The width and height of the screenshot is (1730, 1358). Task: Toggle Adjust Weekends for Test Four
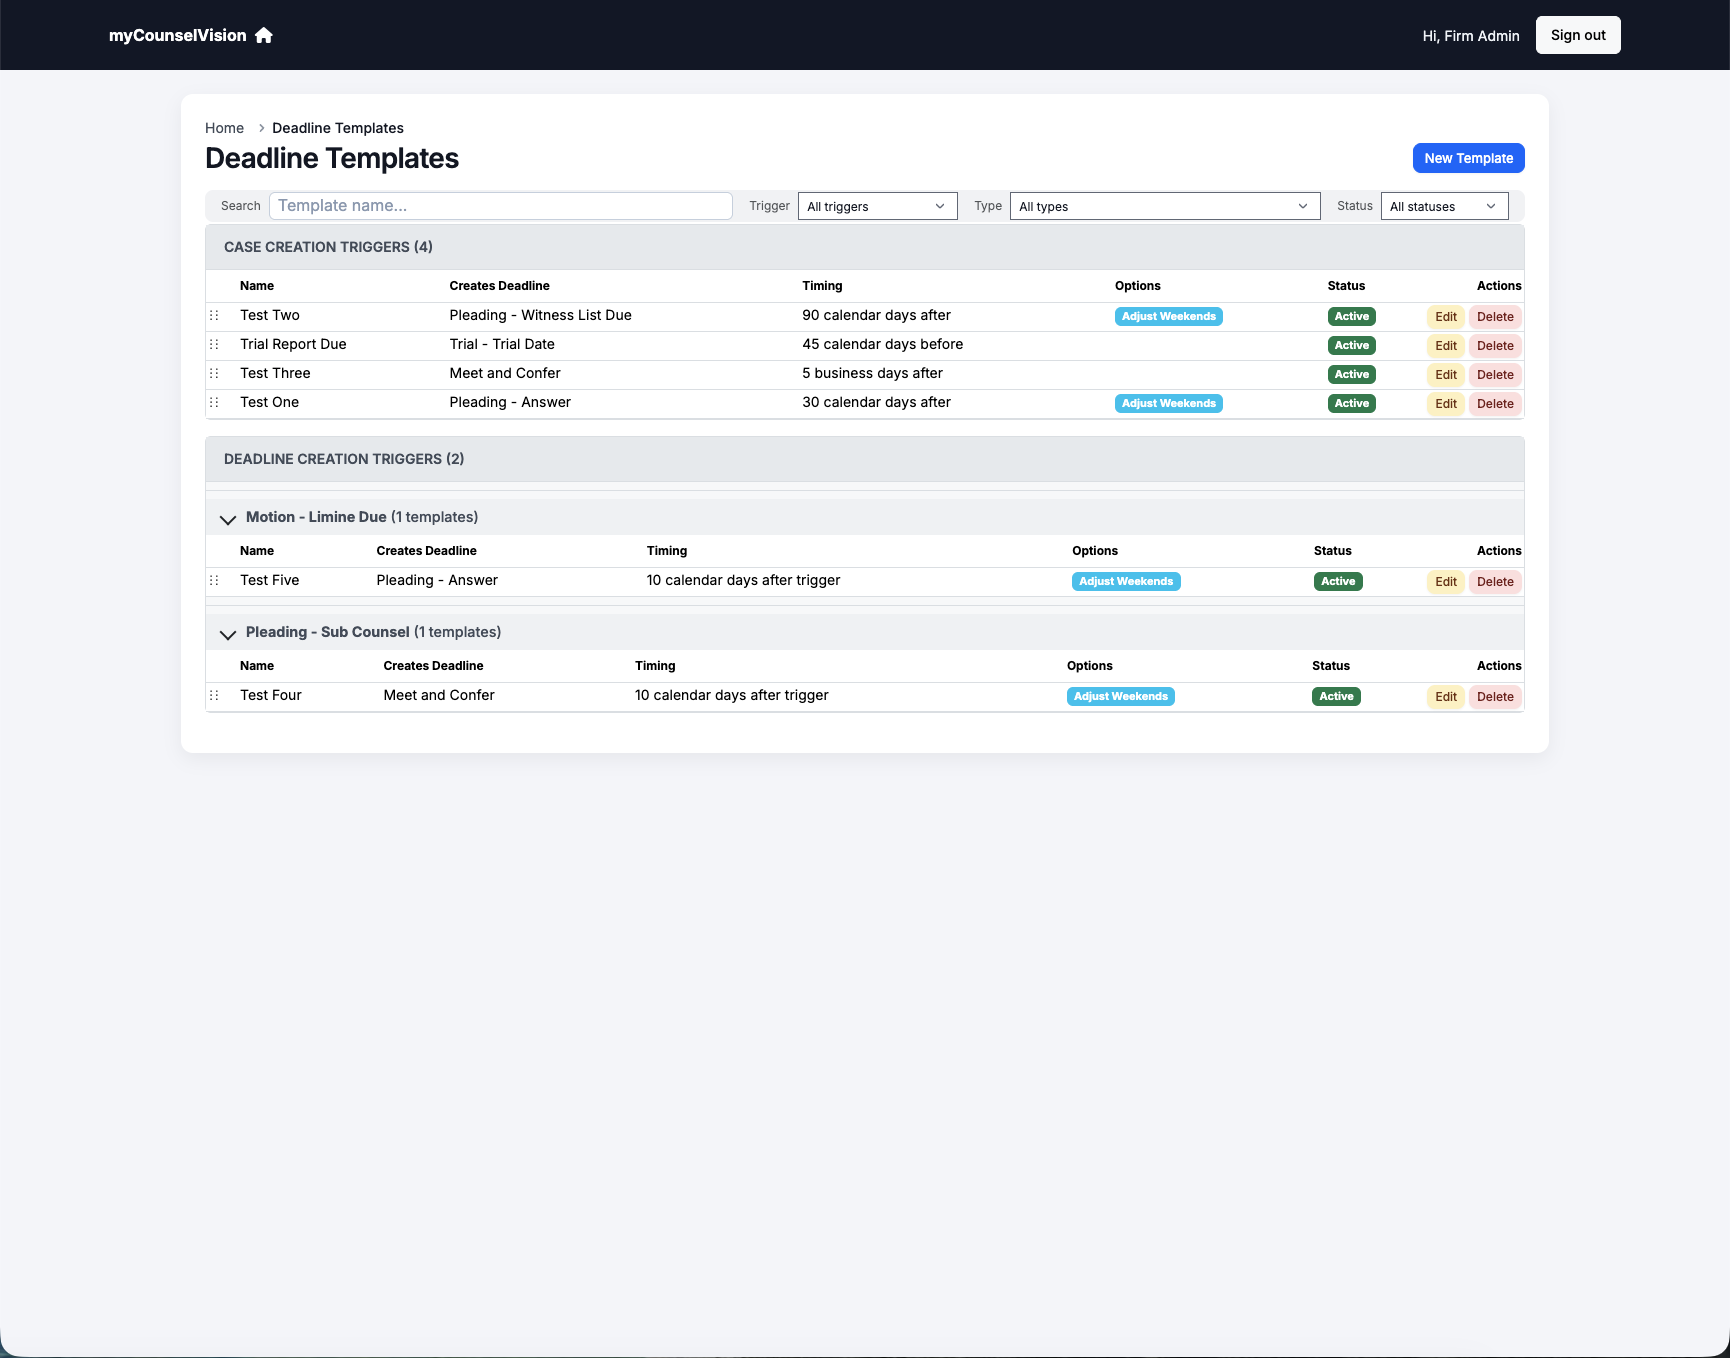[1120, 696]
